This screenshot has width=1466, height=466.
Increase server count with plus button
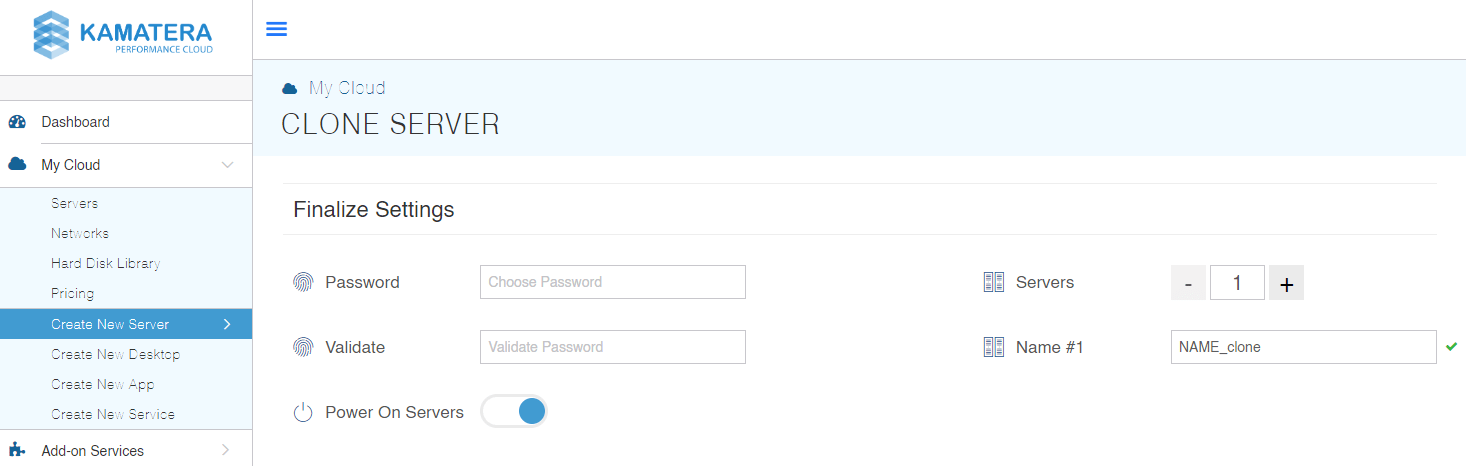click(1286, 283)
